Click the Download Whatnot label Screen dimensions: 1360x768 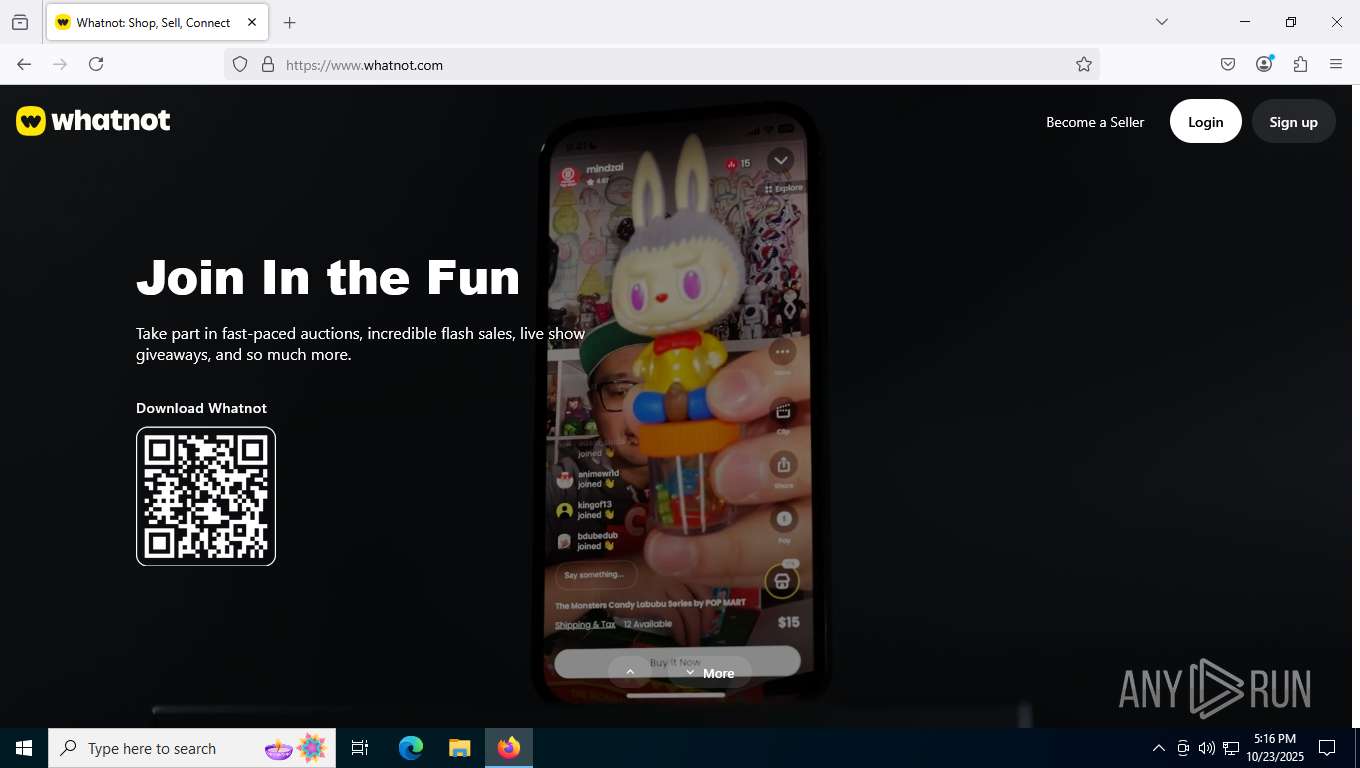(x=201, y=408)
